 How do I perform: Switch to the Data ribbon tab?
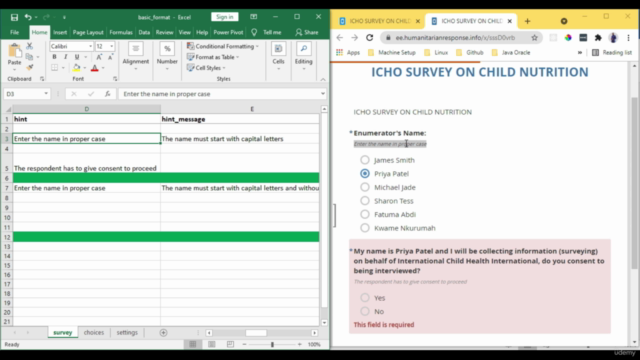point(144,32)
